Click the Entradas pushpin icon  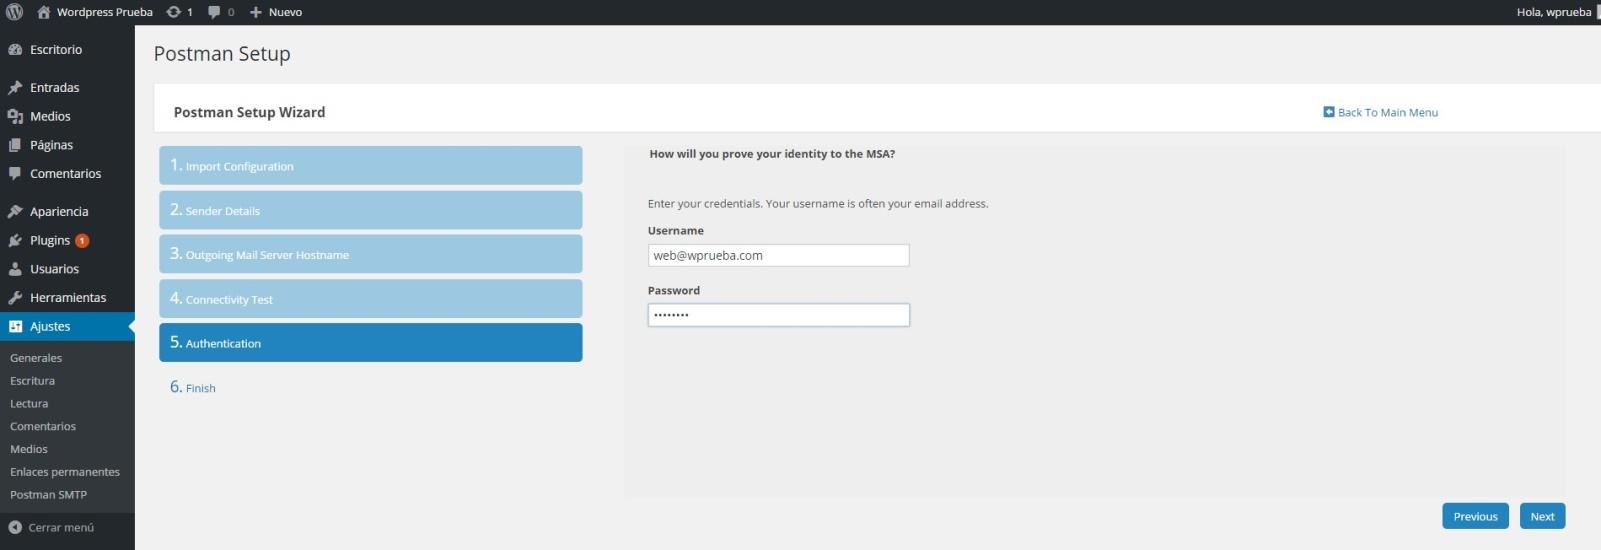click(15, 87)
